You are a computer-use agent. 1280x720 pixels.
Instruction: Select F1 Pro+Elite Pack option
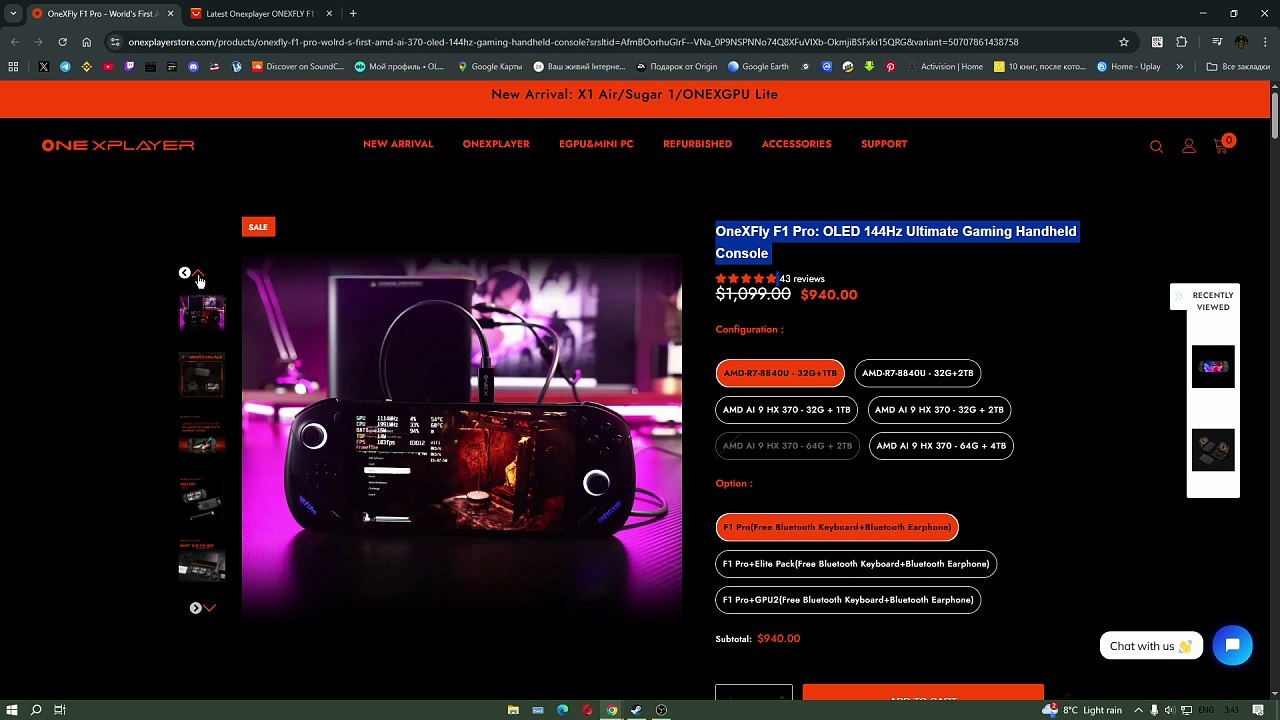[856, 564]
